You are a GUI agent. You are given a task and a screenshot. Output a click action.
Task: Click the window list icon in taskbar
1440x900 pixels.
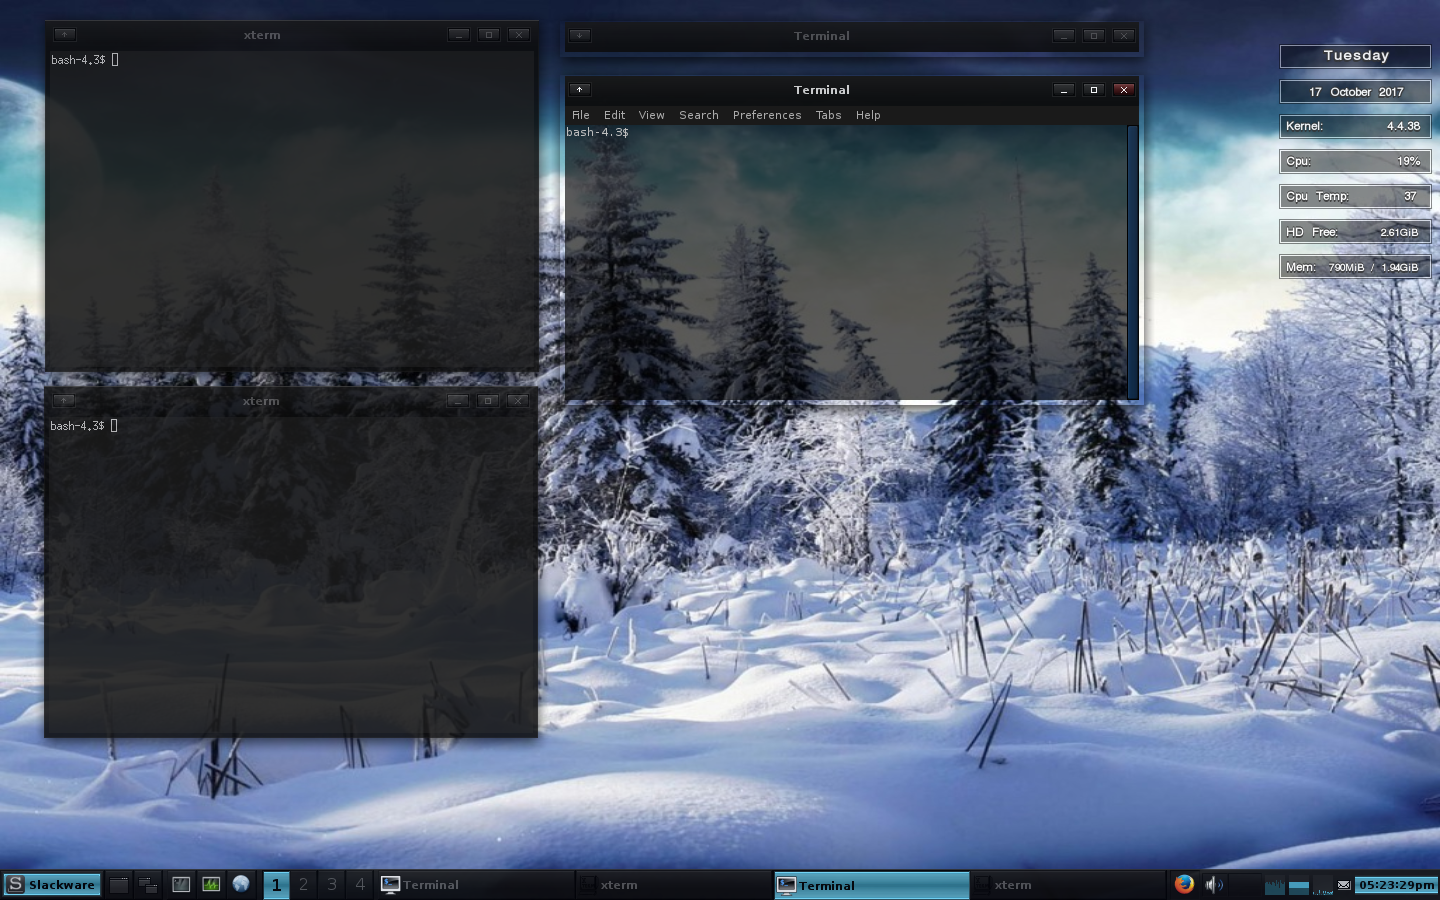click(149, 885)
